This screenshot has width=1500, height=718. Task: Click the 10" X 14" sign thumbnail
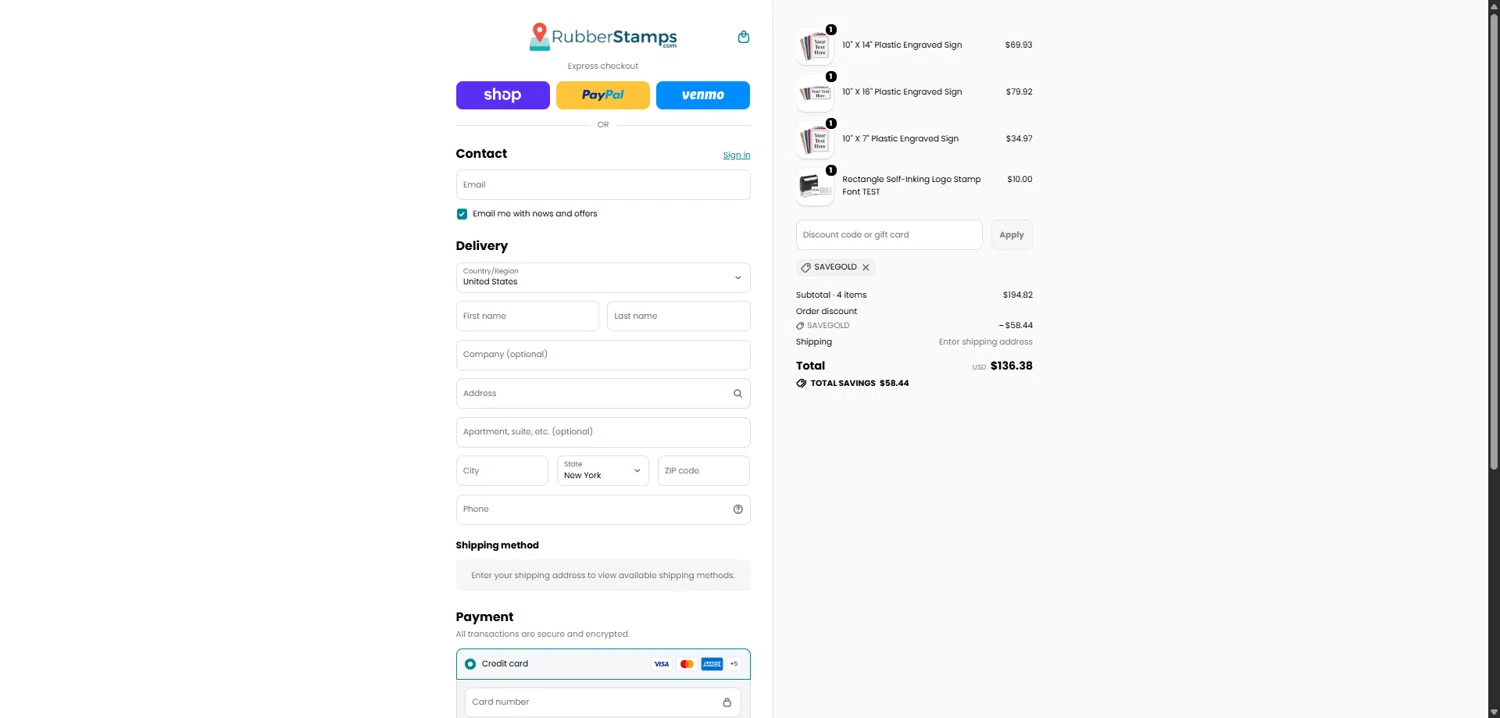pos(815,46)
